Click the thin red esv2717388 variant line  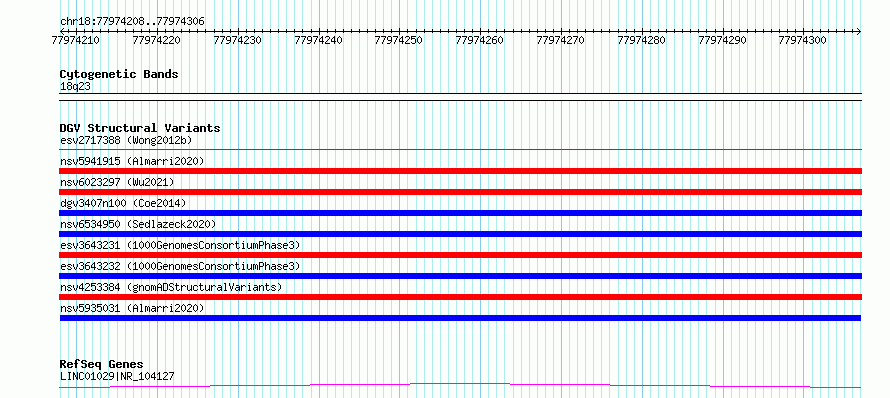tap(460, 150)
